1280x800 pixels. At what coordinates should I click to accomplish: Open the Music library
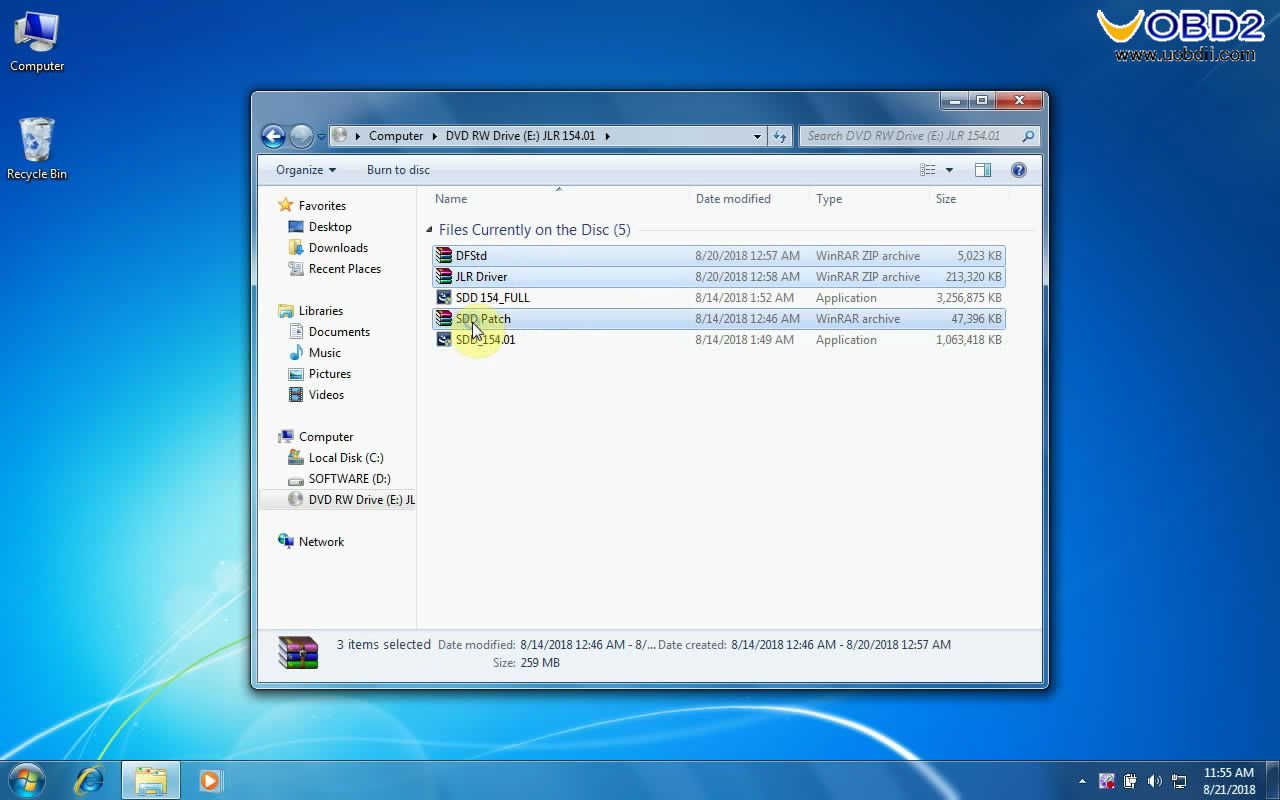tap(324, 353)
